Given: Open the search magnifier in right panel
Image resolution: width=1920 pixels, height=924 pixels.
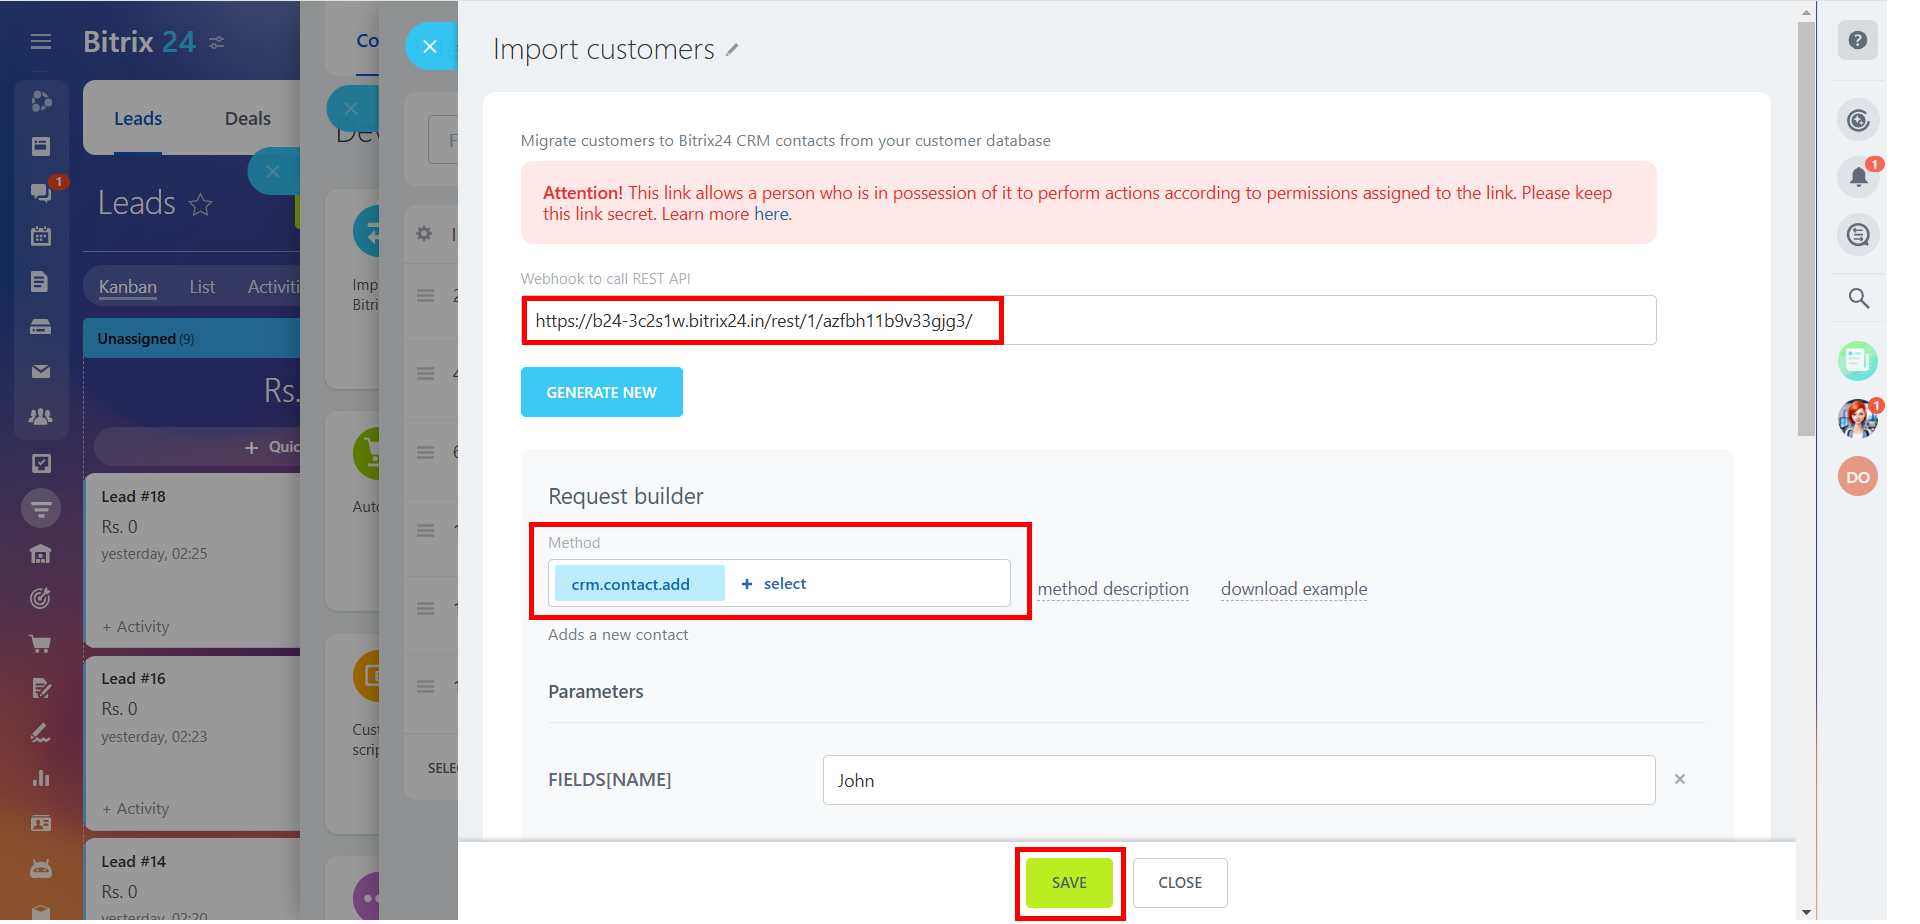Looking at the screenshot, I should (1858, 298).
